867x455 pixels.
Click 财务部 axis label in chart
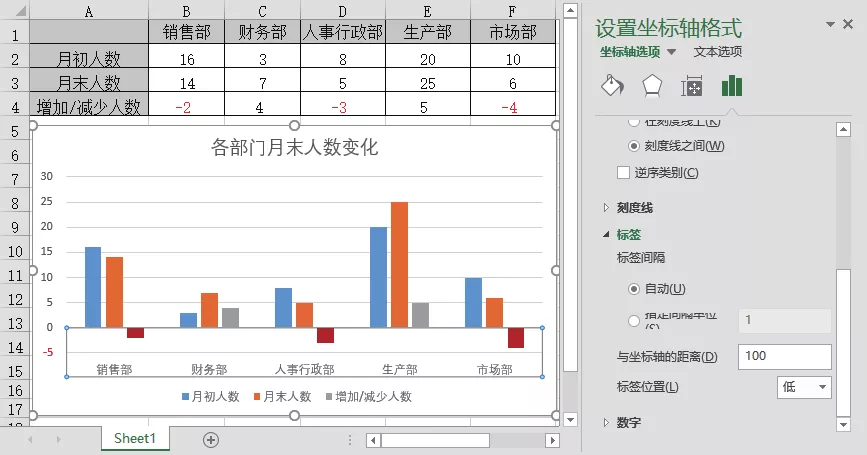[x=209, y=369]
